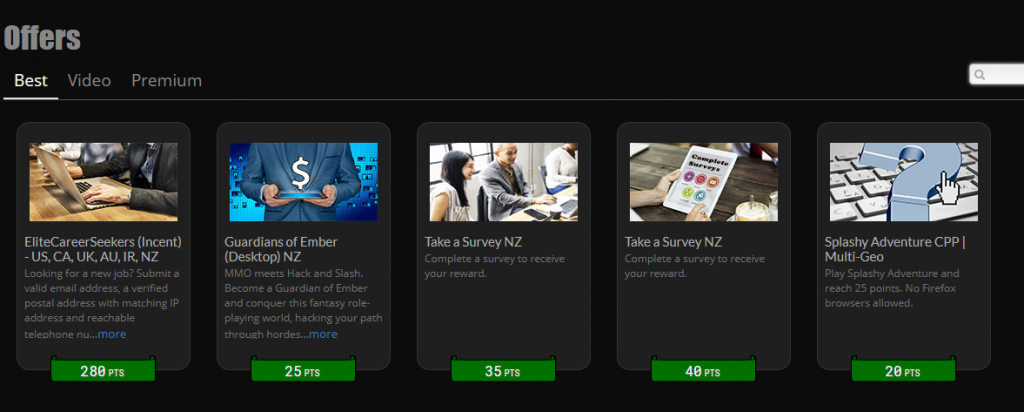The width and height of the screenshot is (1024, 412).
Task: Focus the offers search input field
Action: [x=997, y=75]
